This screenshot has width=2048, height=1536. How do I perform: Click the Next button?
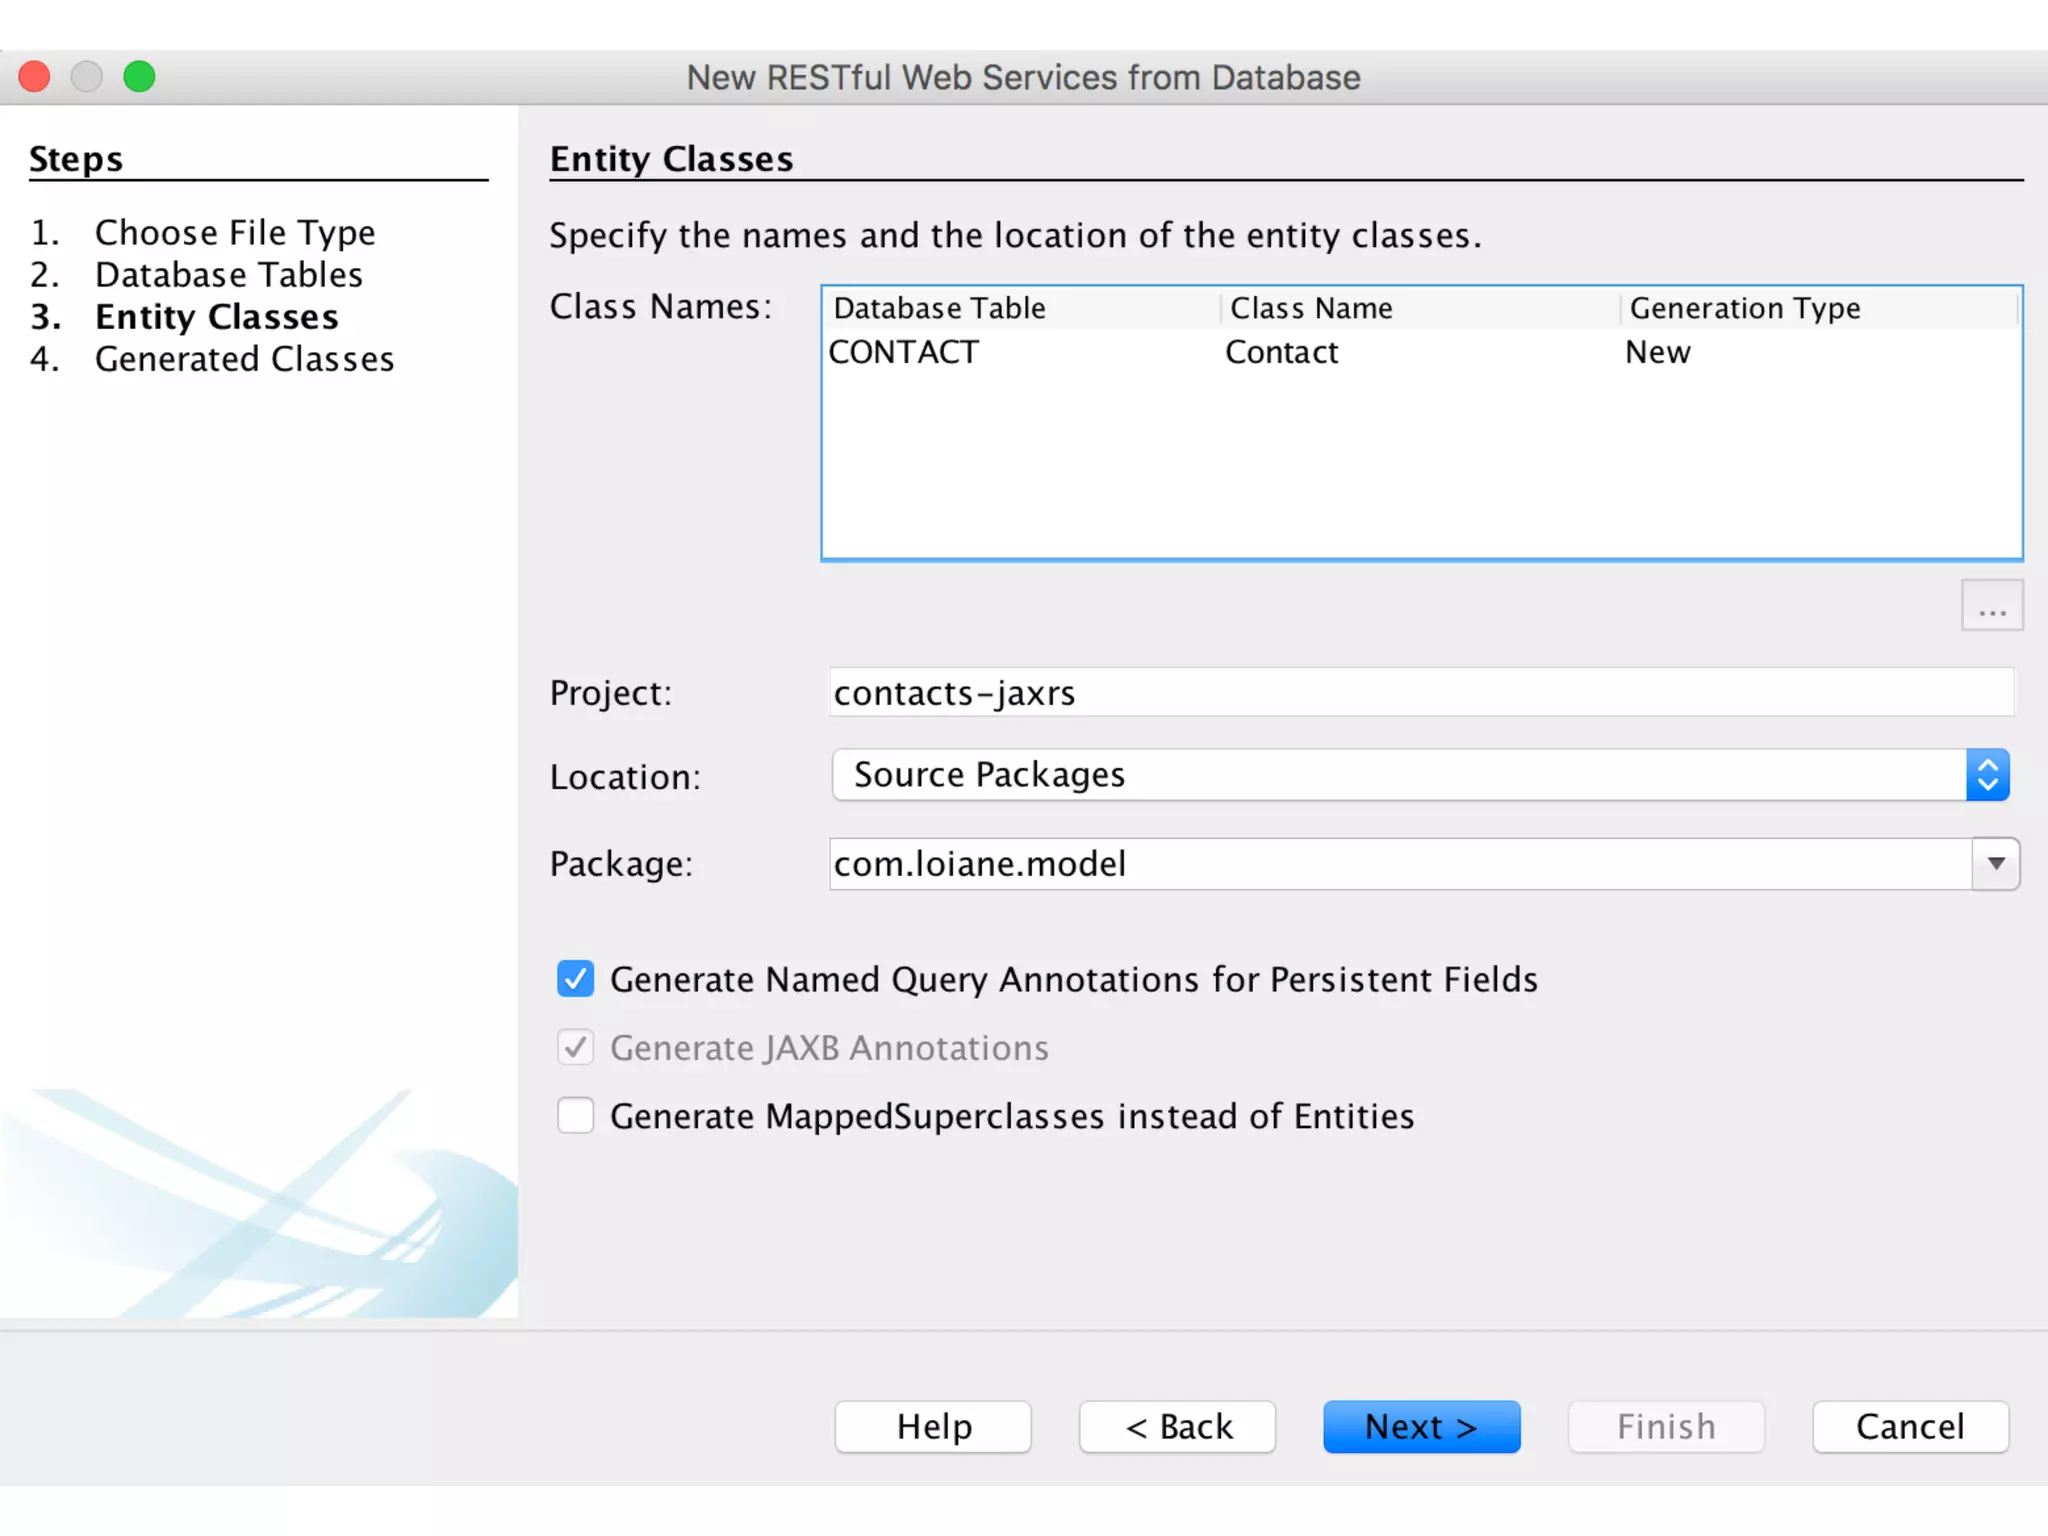[1420, 1426]
